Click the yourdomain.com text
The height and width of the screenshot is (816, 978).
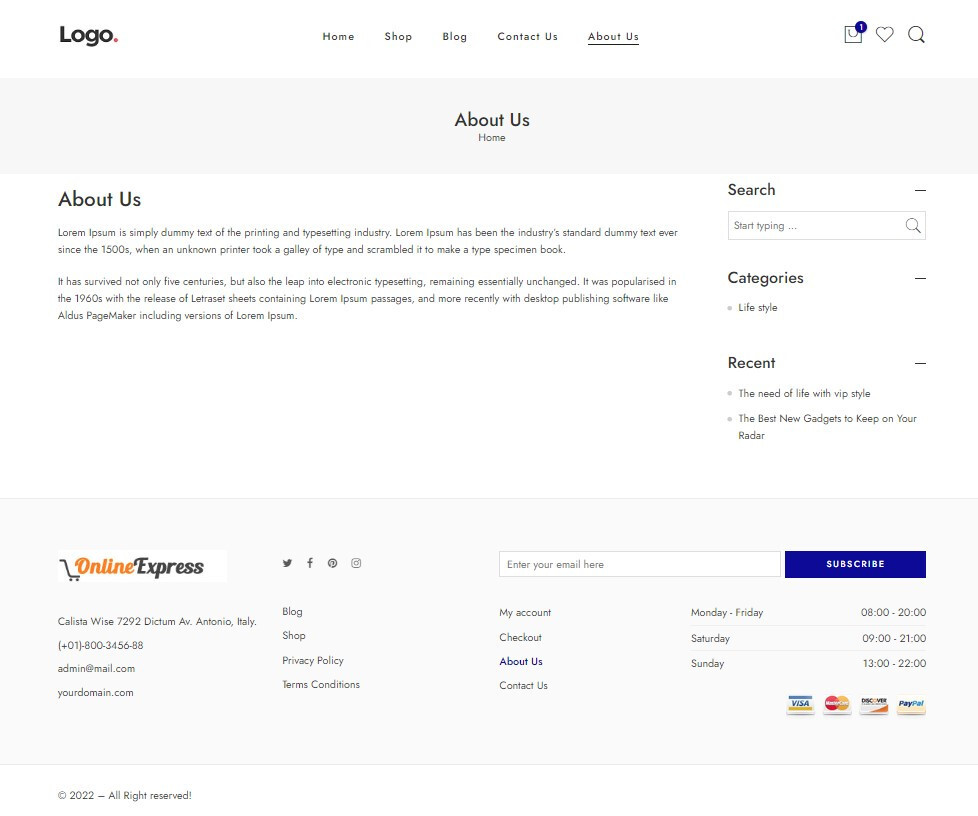pos(95,692)
